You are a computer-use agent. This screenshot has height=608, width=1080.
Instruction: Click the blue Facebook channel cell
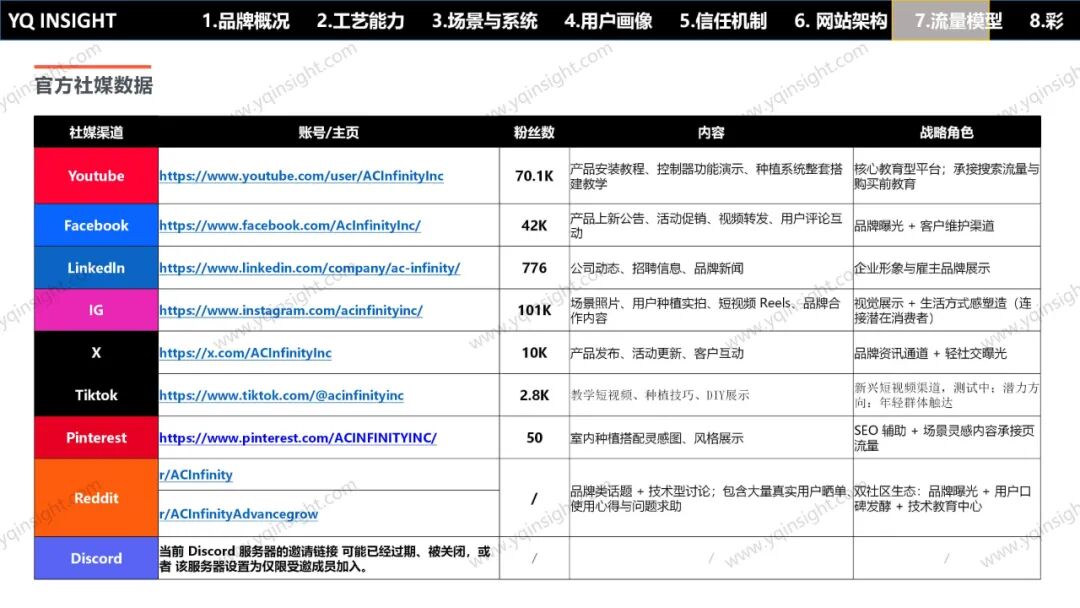tap(96, 226)
